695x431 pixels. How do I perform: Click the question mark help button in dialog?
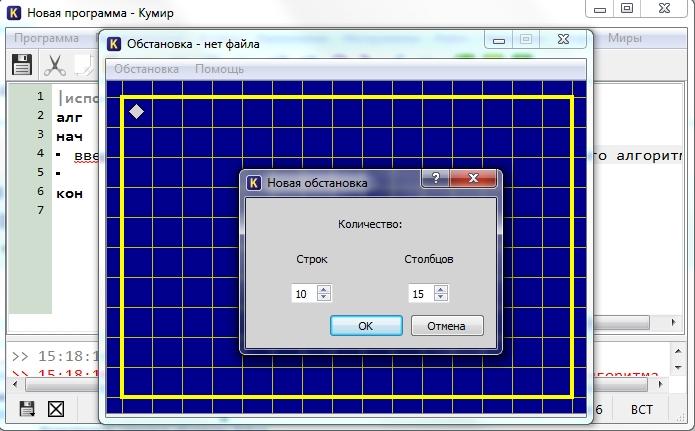(x=435, y=178)
